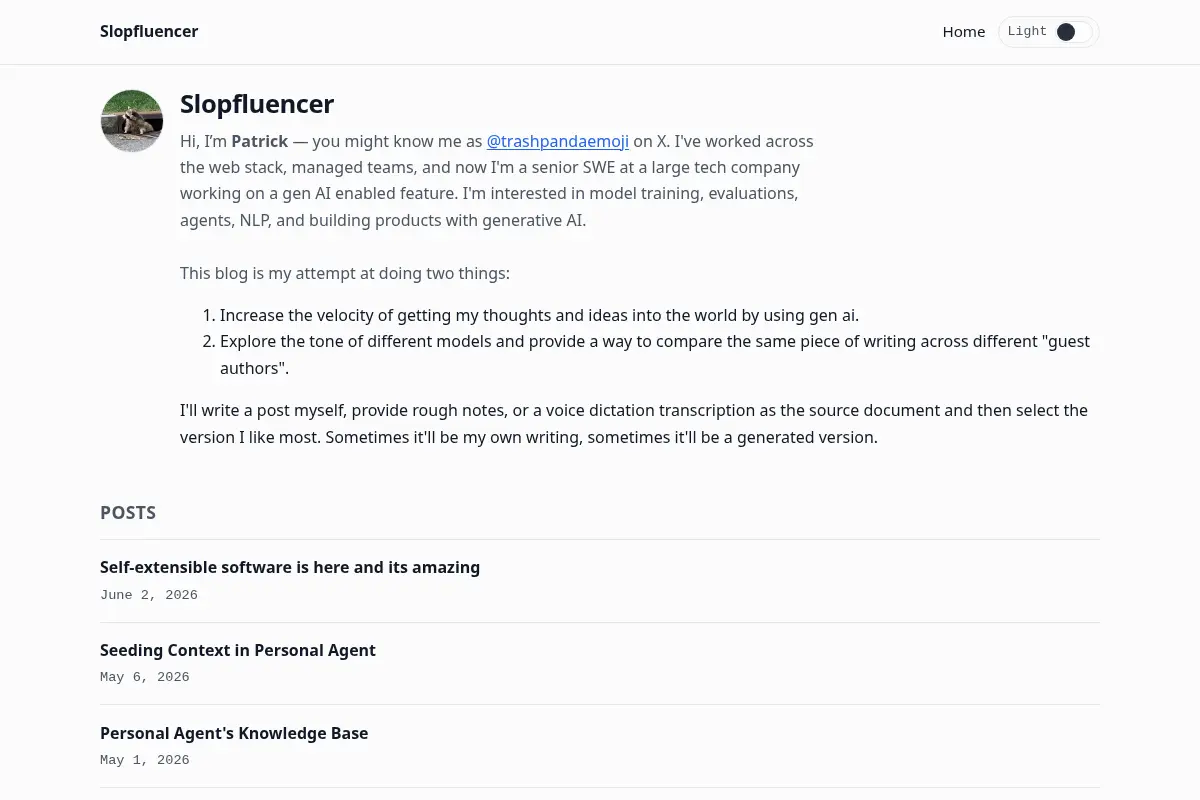
Task: Click the paragraph starting This blog is
Action: [345, 273]
